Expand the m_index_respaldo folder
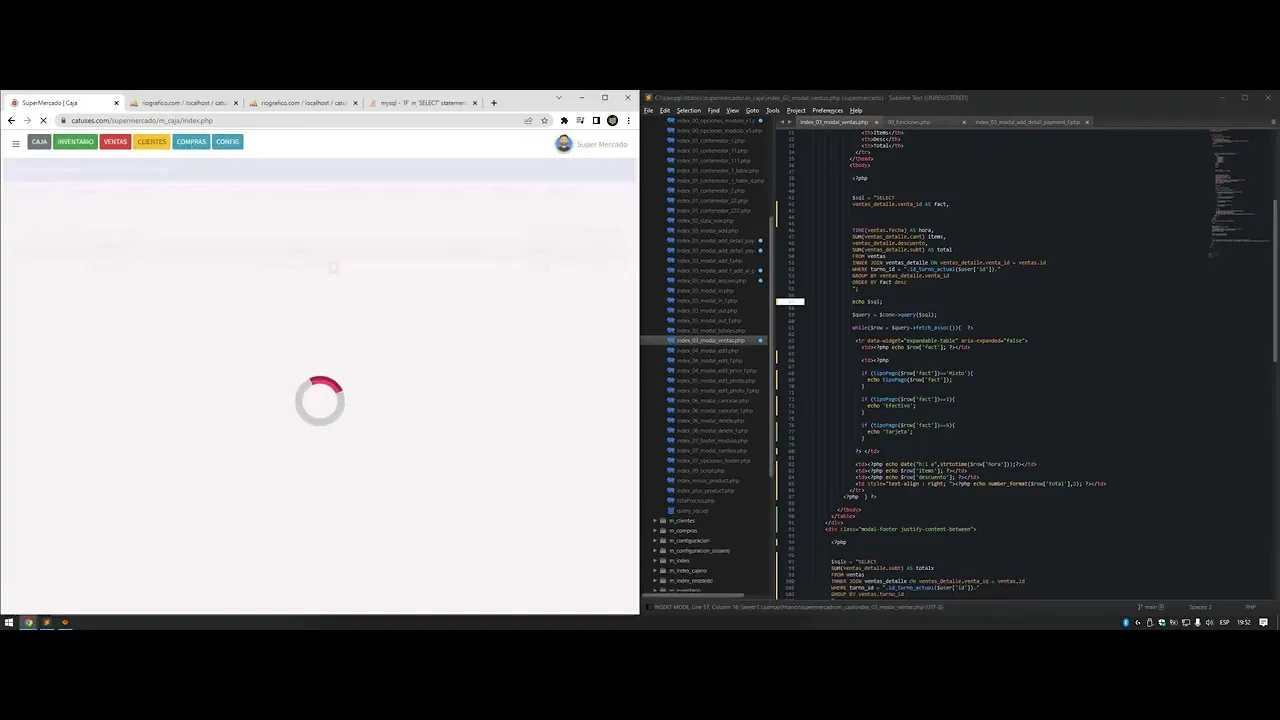The width and height of the screenshot is (1280, 720). (656, 580)
